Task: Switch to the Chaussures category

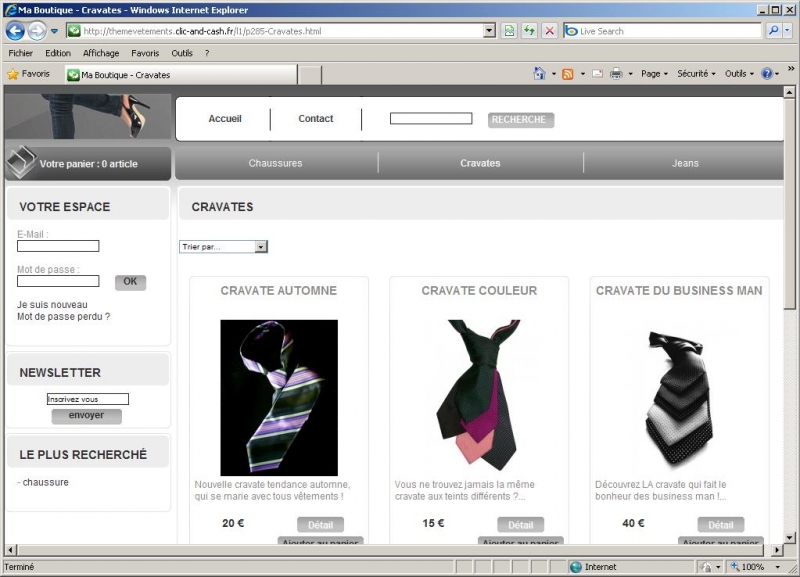Action: (x=276, y=163)
